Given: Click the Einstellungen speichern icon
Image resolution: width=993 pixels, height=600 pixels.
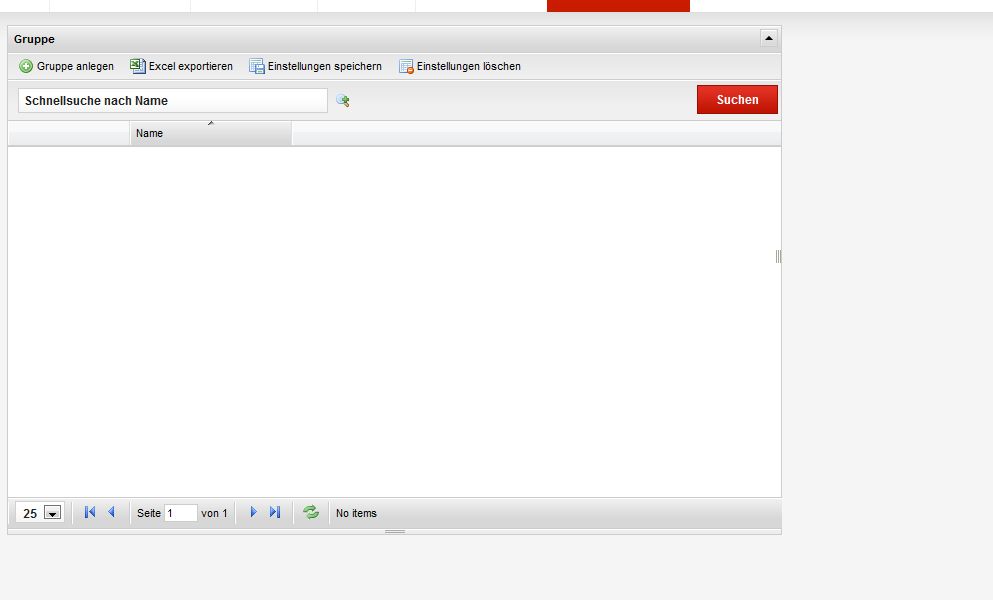Looking at the screenshot, I should pos(256,66).
